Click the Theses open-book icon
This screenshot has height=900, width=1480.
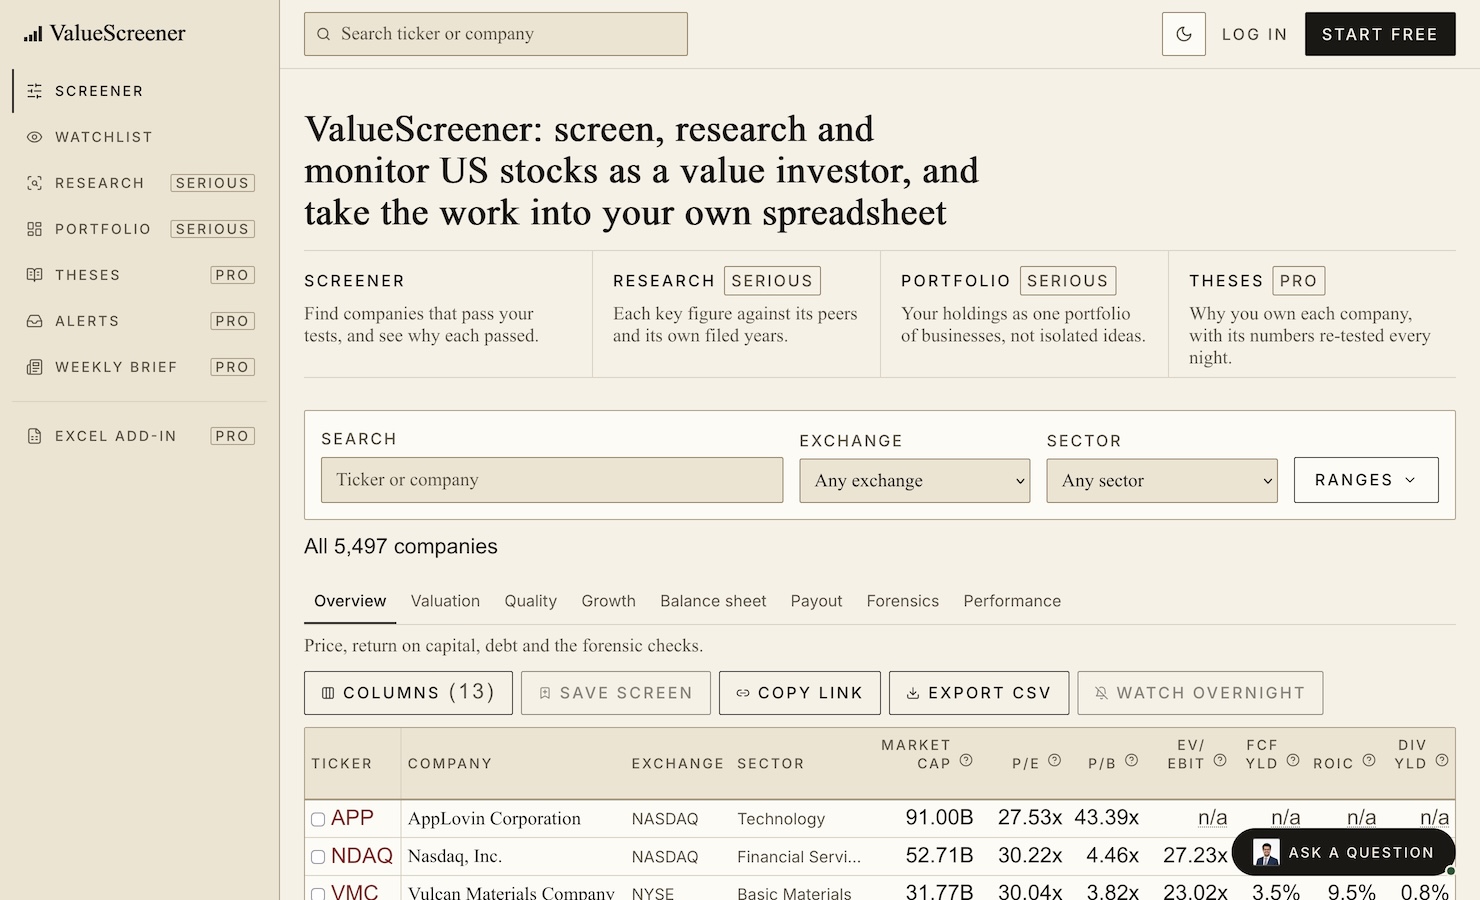tap(35, 275)
